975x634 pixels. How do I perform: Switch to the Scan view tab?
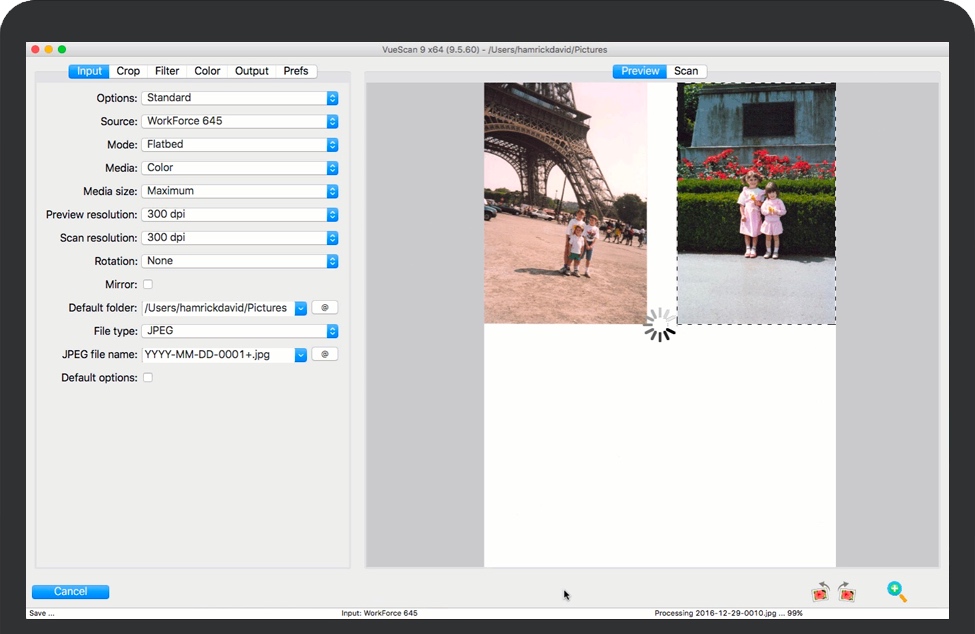(686, 71)
